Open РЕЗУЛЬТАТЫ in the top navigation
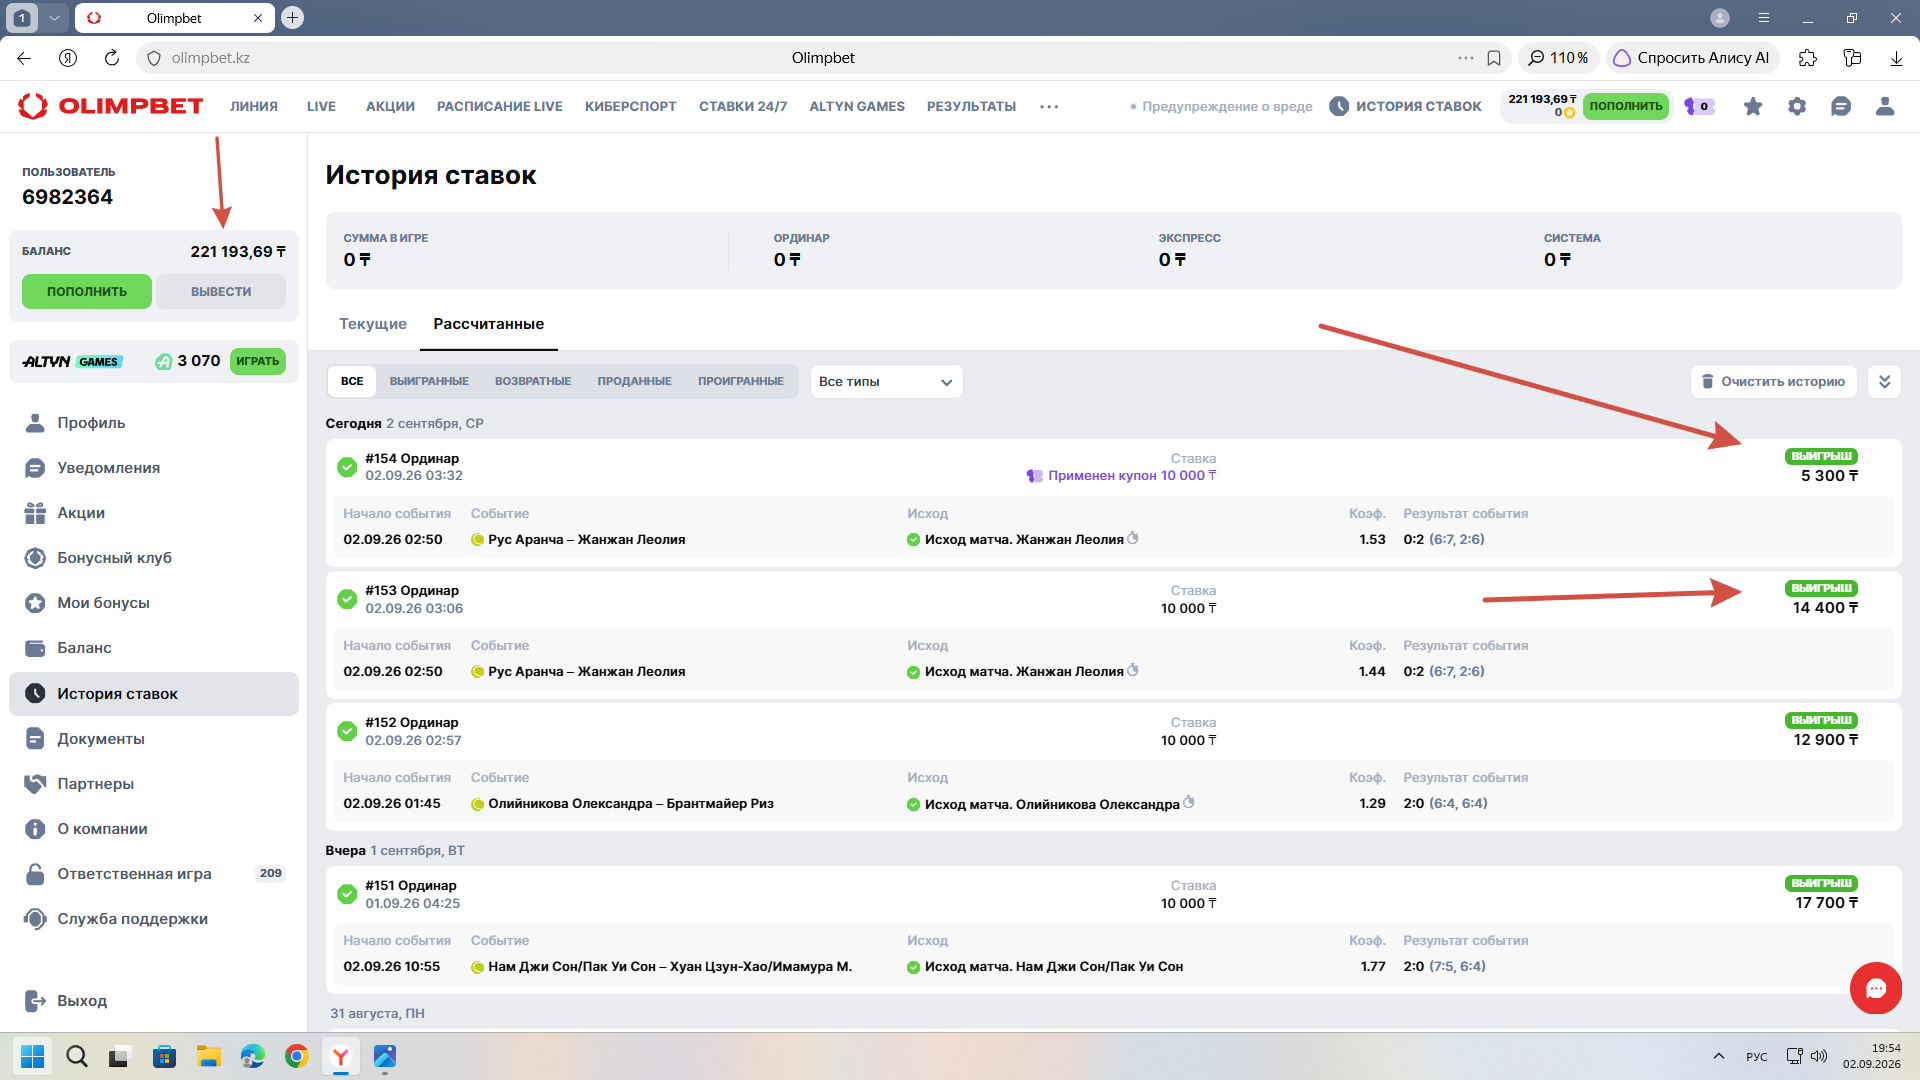Screen dimensions: 1920x1080 pos(971,107)
